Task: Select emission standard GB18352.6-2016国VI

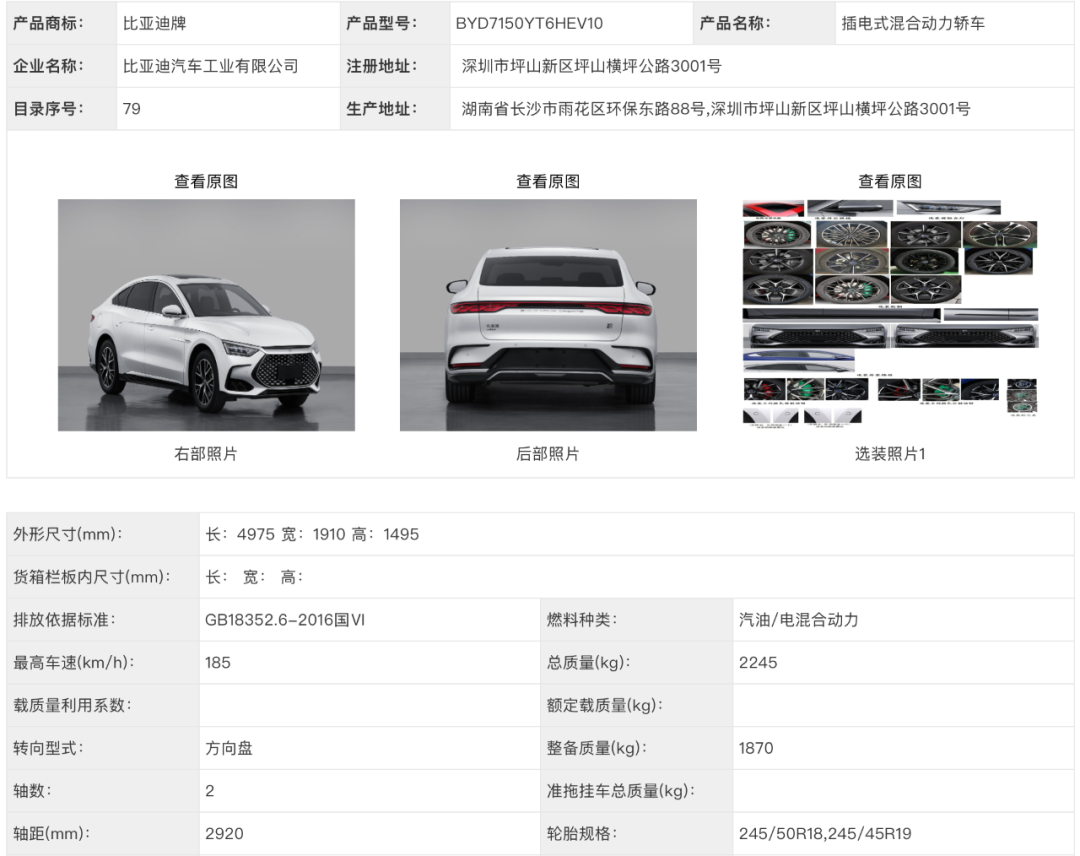Action: click(x=284, y=620)
